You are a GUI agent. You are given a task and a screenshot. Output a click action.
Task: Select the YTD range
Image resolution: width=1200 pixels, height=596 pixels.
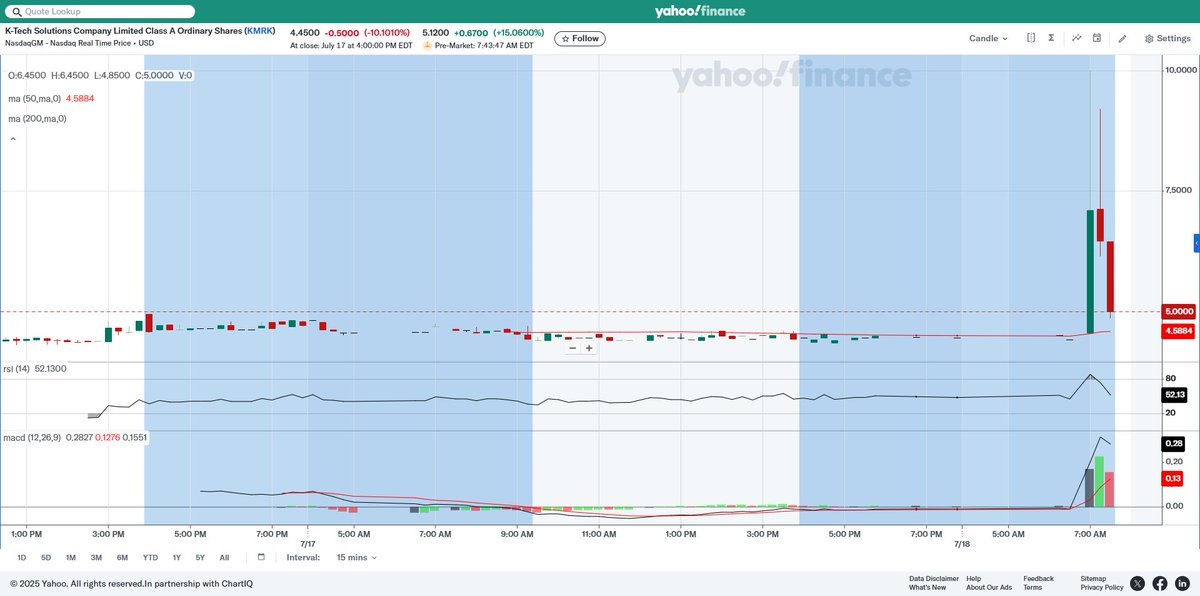point(150,557)
